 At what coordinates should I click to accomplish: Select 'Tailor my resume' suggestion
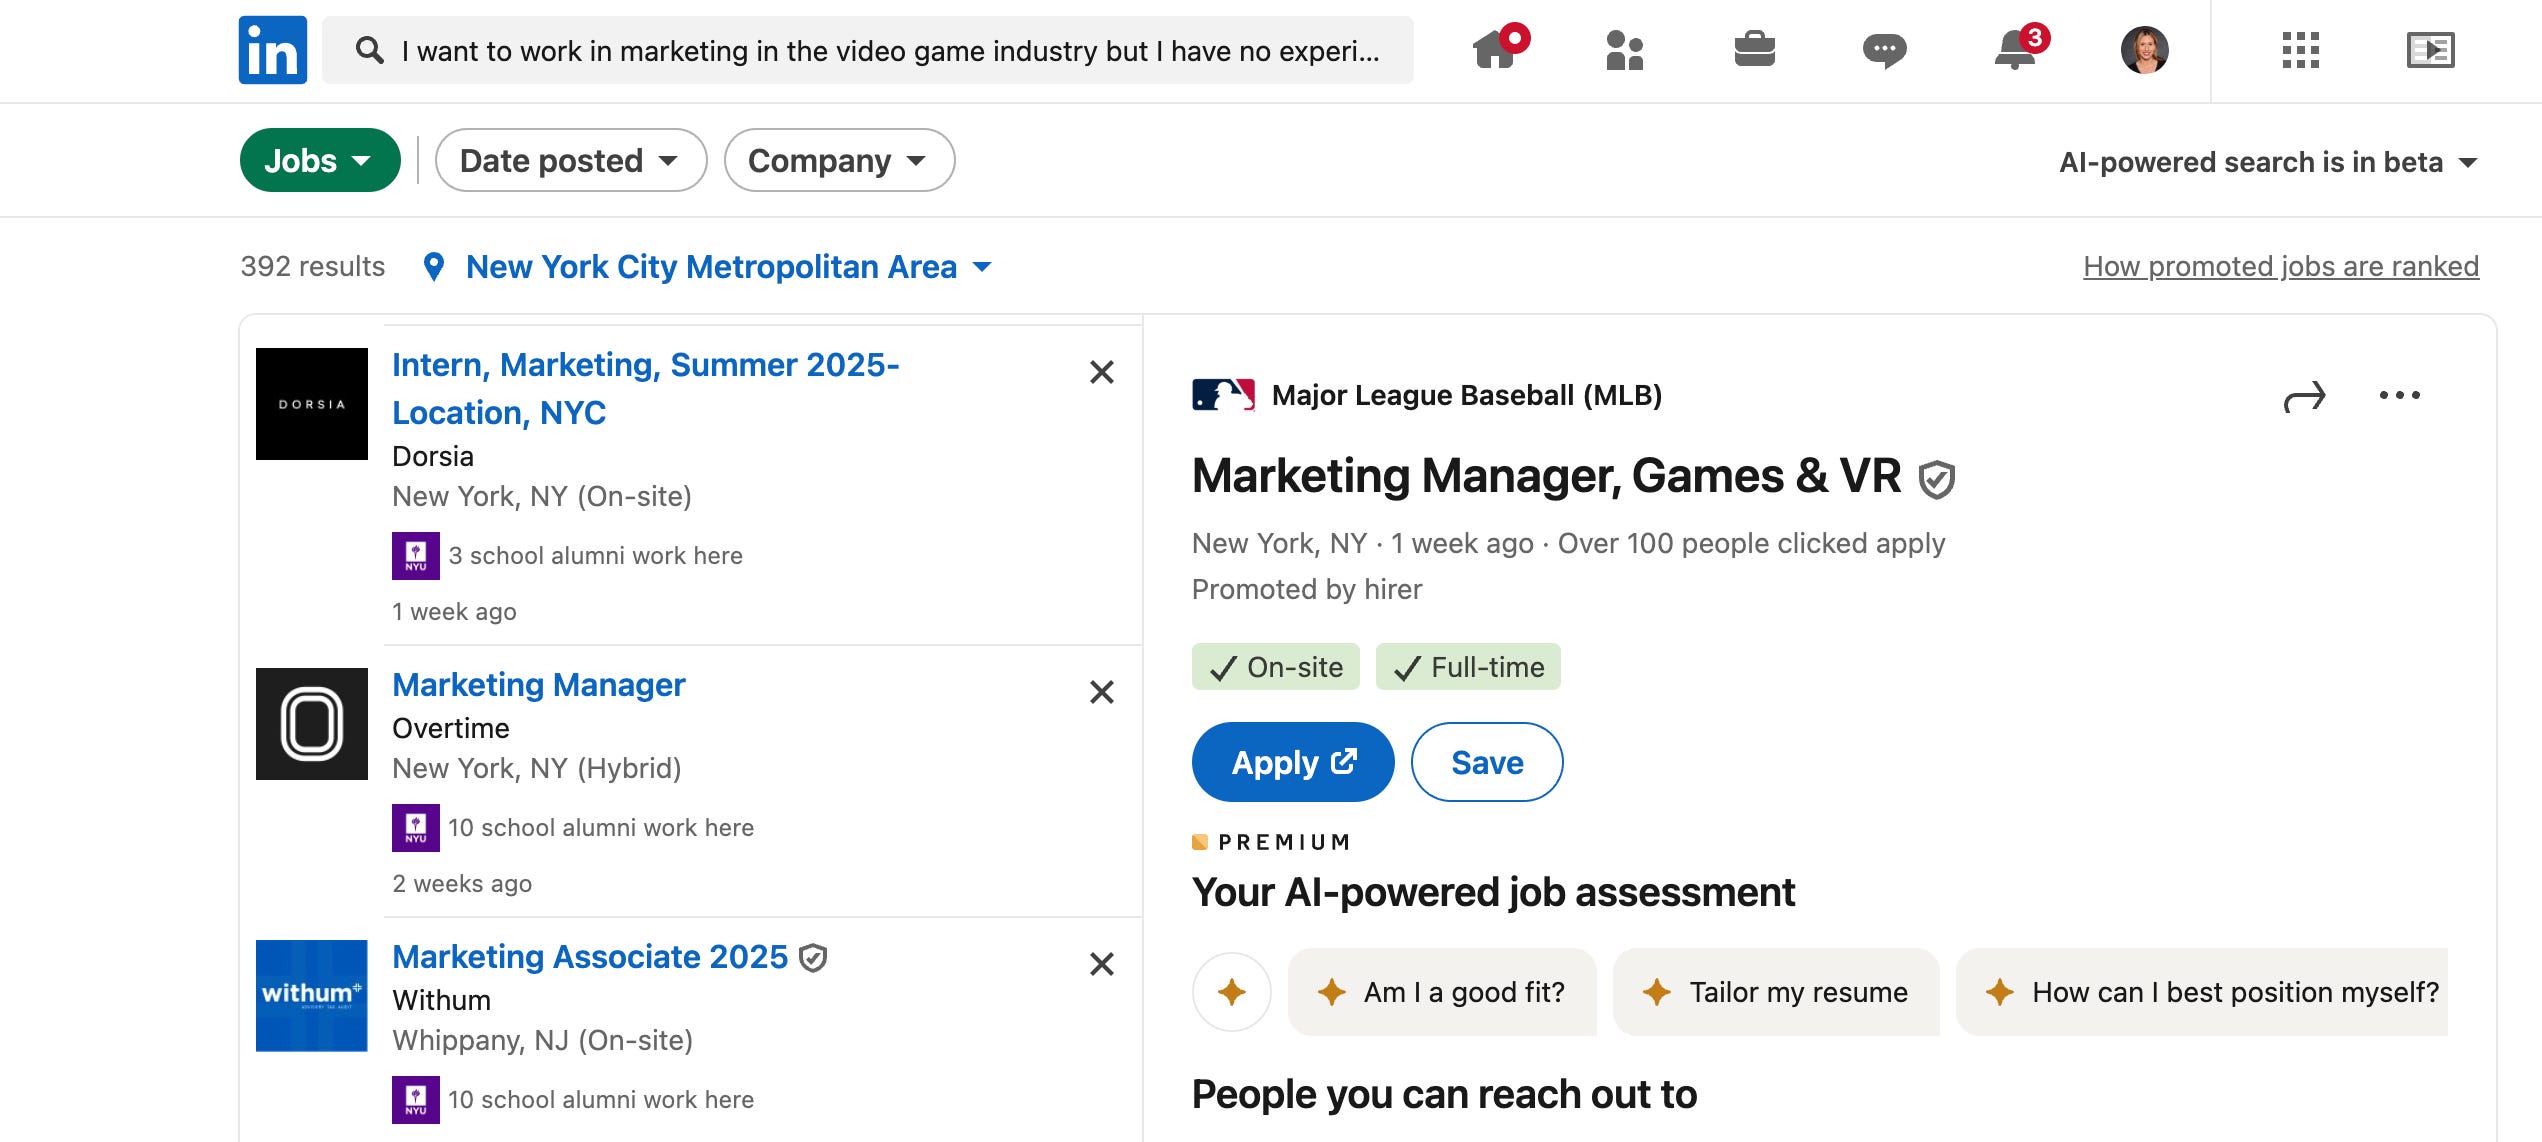coord(1776,992)
